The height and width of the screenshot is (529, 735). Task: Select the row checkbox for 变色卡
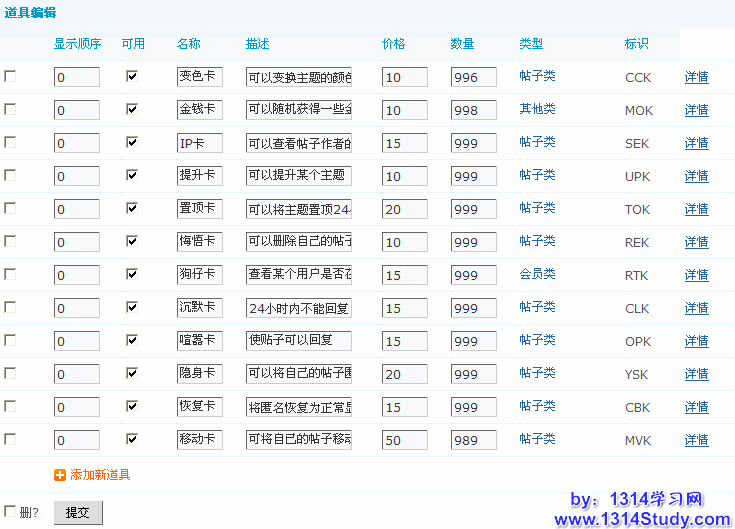click(10, 76)
